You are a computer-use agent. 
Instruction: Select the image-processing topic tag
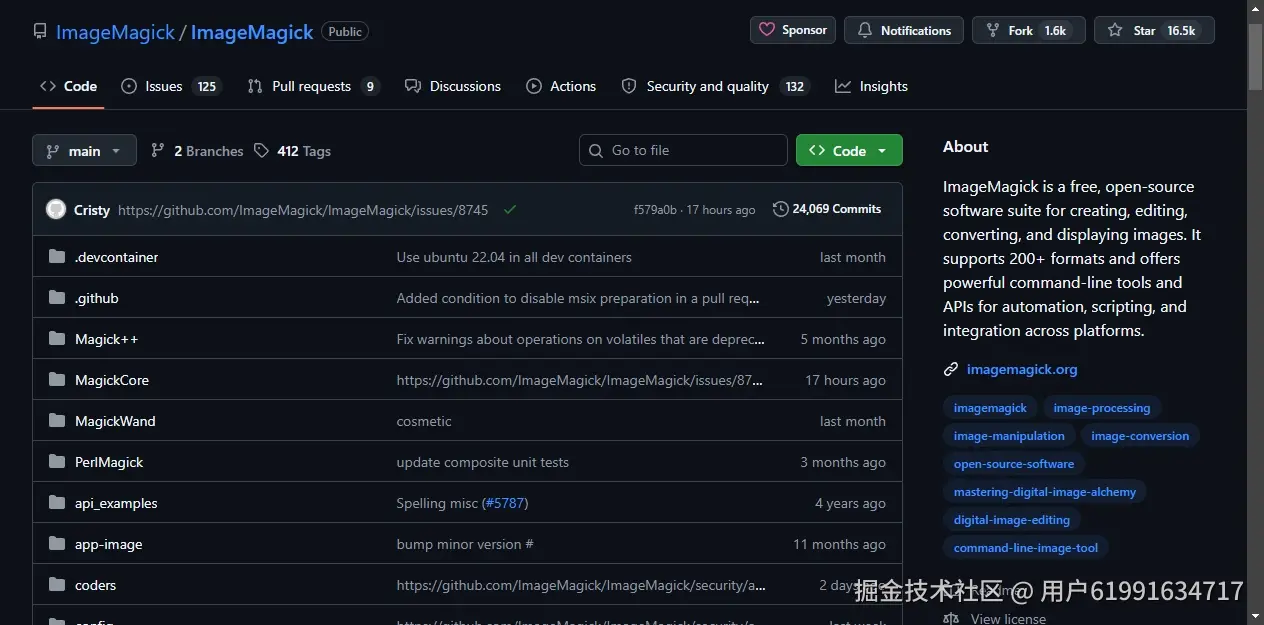(x=1102, y=408)
